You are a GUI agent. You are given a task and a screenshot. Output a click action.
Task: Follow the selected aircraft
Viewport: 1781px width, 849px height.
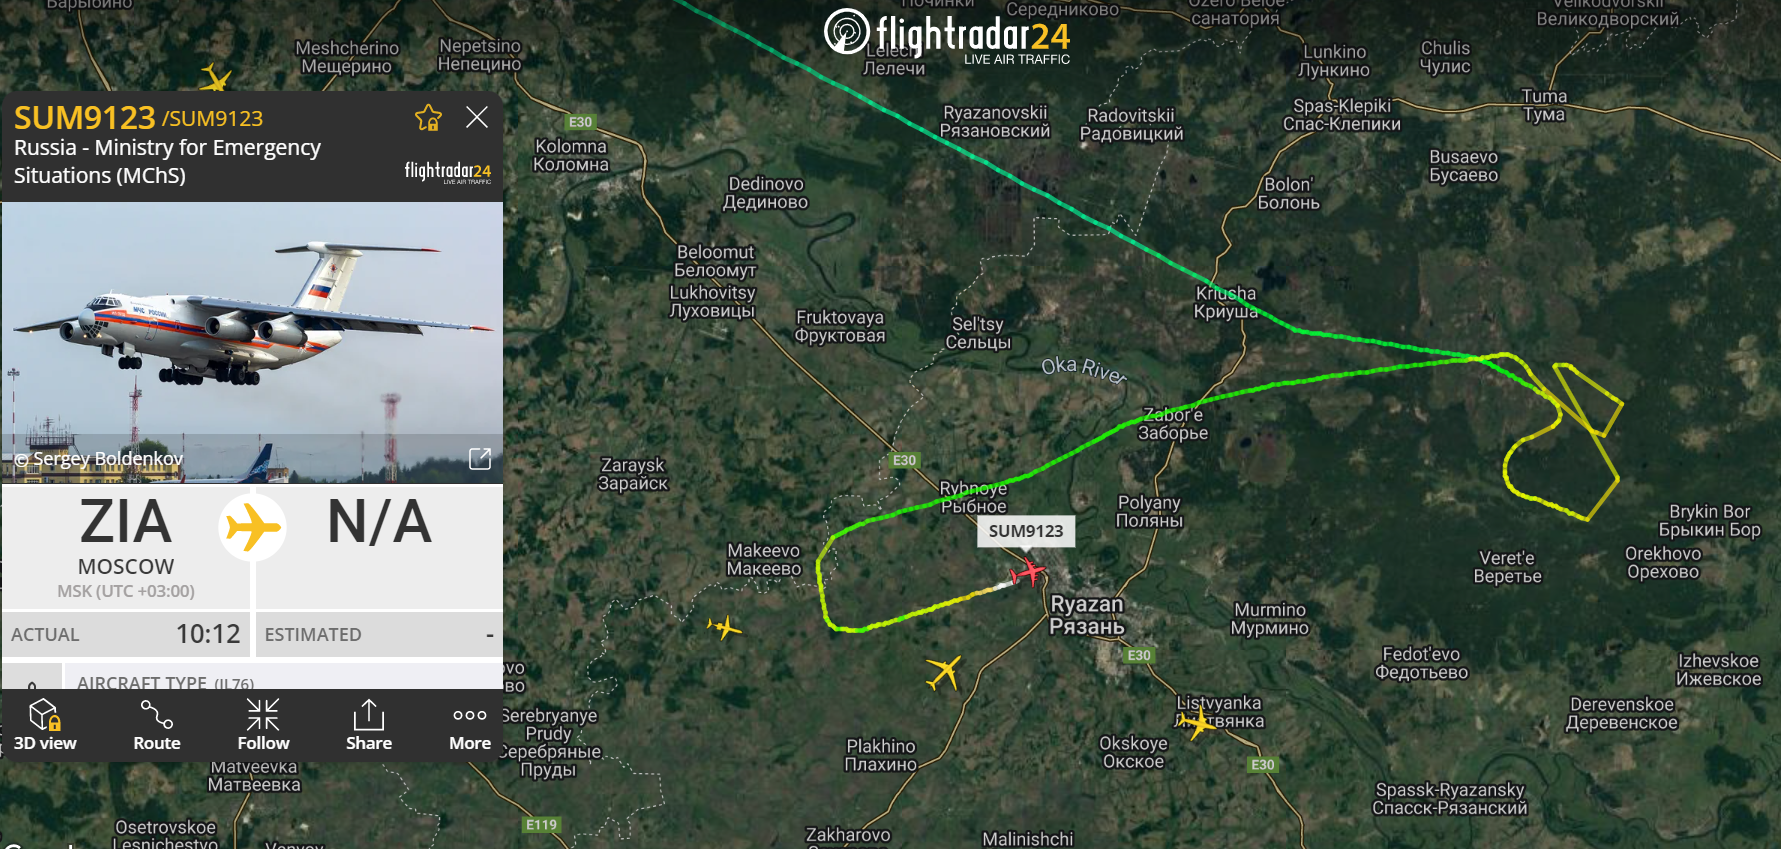pos(263,725)
